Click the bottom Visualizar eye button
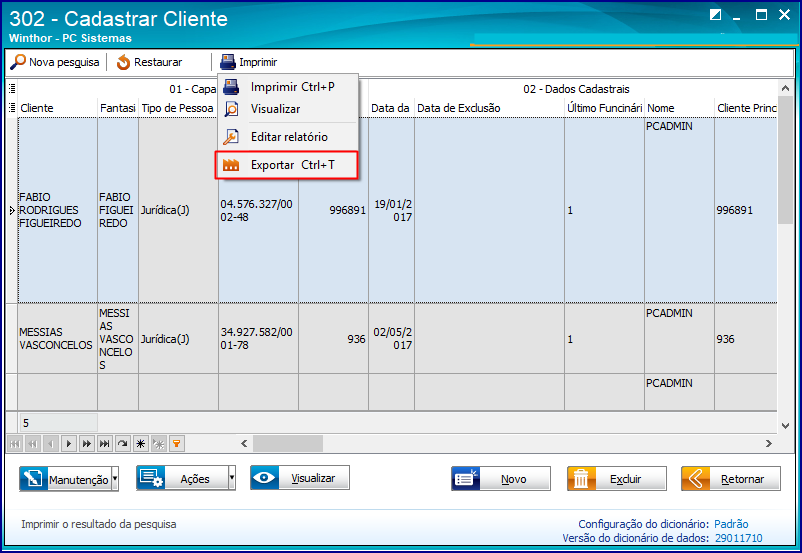This screenshot has width=802, height=553. [x=300, y=478]
